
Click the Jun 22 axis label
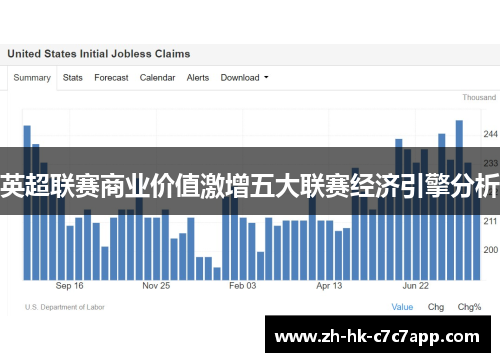[415, 286]
